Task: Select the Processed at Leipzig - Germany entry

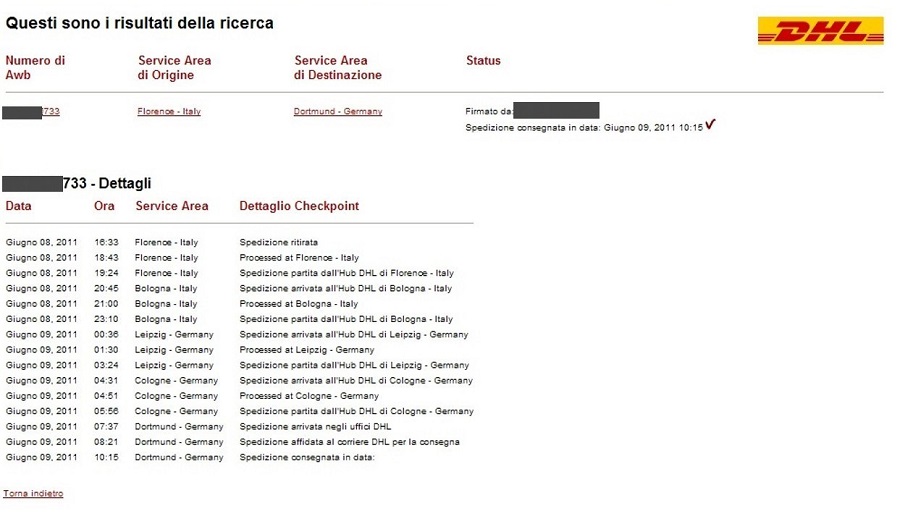Action: point(306,350)
